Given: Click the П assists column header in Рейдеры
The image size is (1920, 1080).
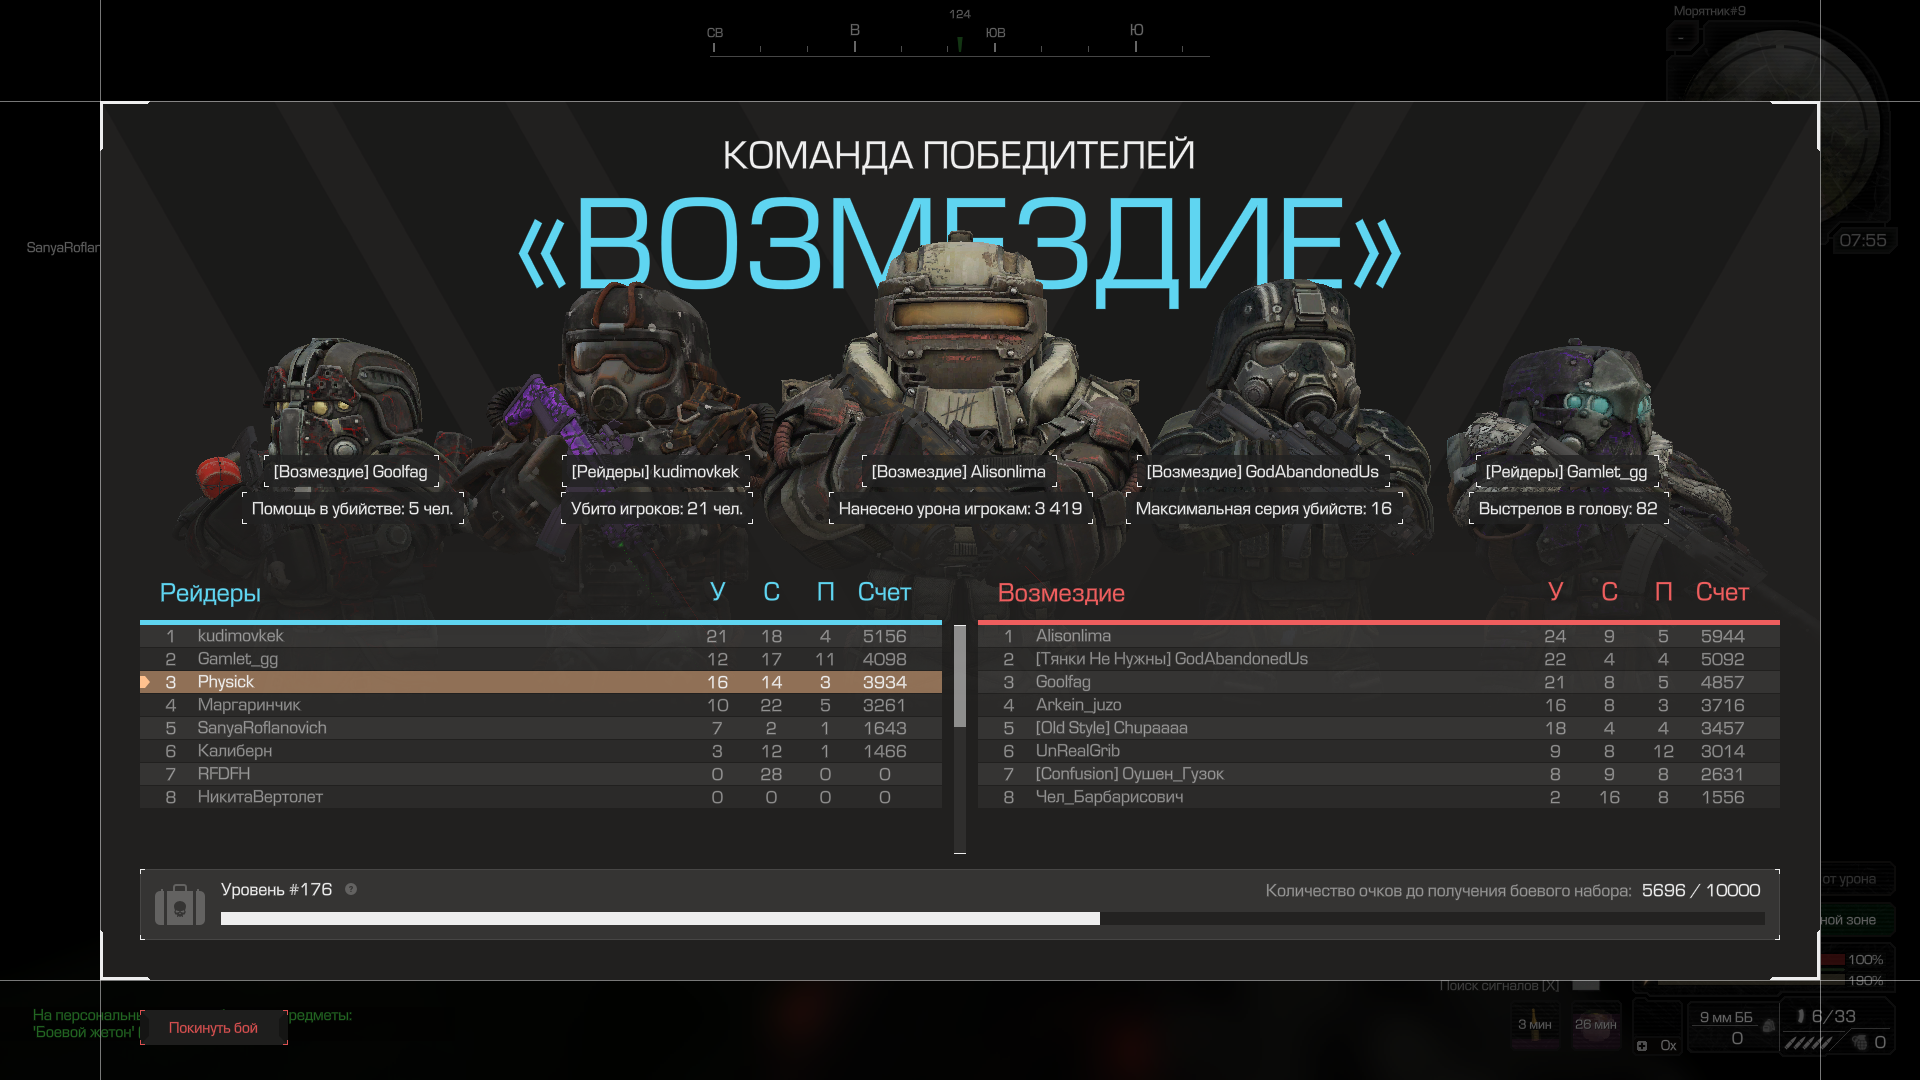Looking at the screenshot, I should click(825, 592).
